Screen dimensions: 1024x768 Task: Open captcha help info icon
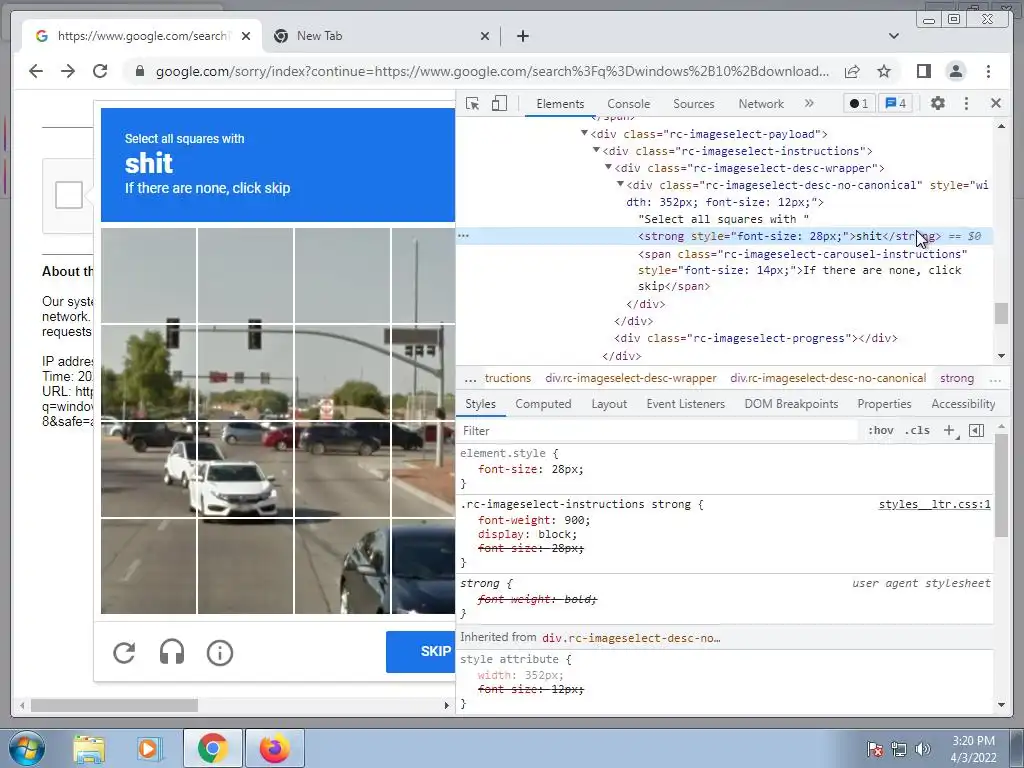pyautogui.click(x=219, y=652)
